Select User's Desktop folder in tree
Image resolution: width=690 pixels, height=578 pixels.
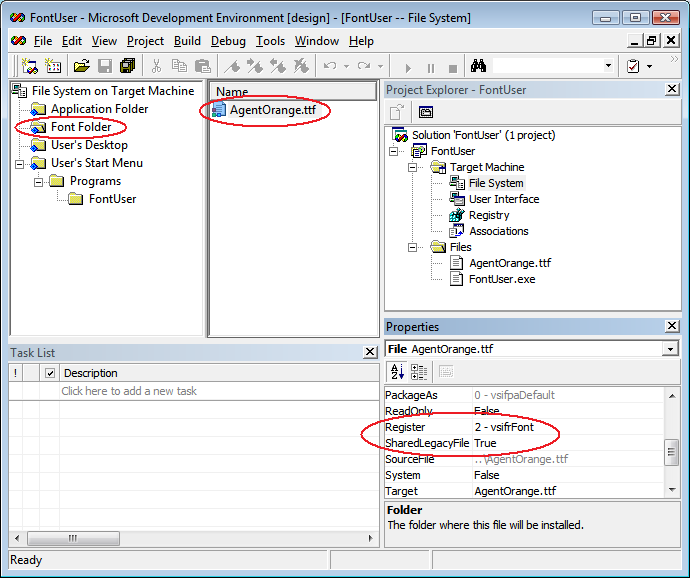[x=89, y=145]
